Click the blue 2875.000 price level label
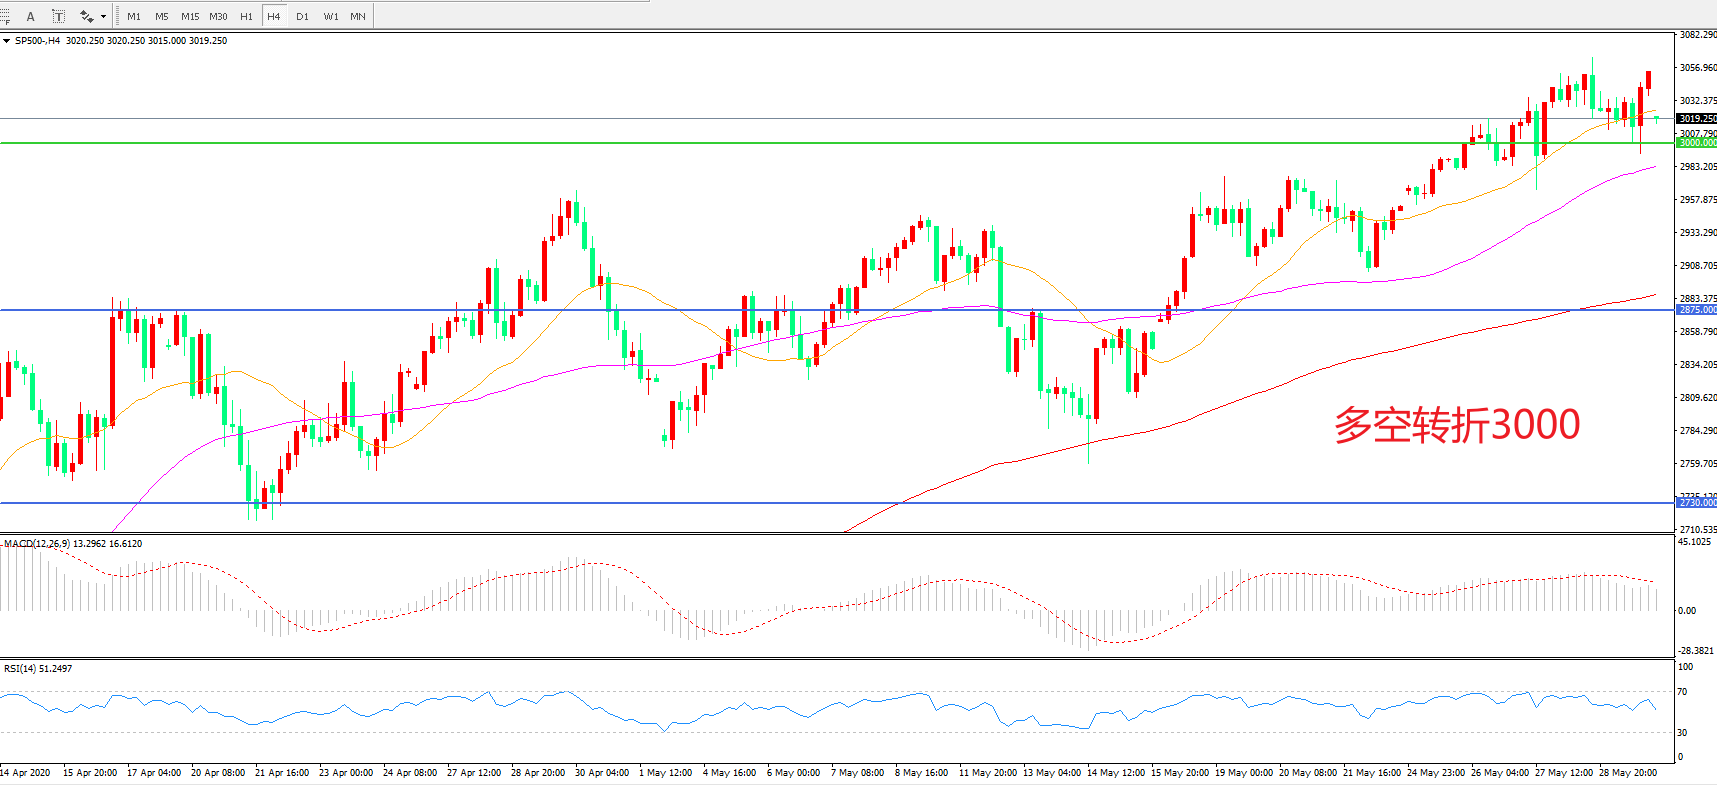This screenshot has width=1717, height=786. [x=1696, y=310]
